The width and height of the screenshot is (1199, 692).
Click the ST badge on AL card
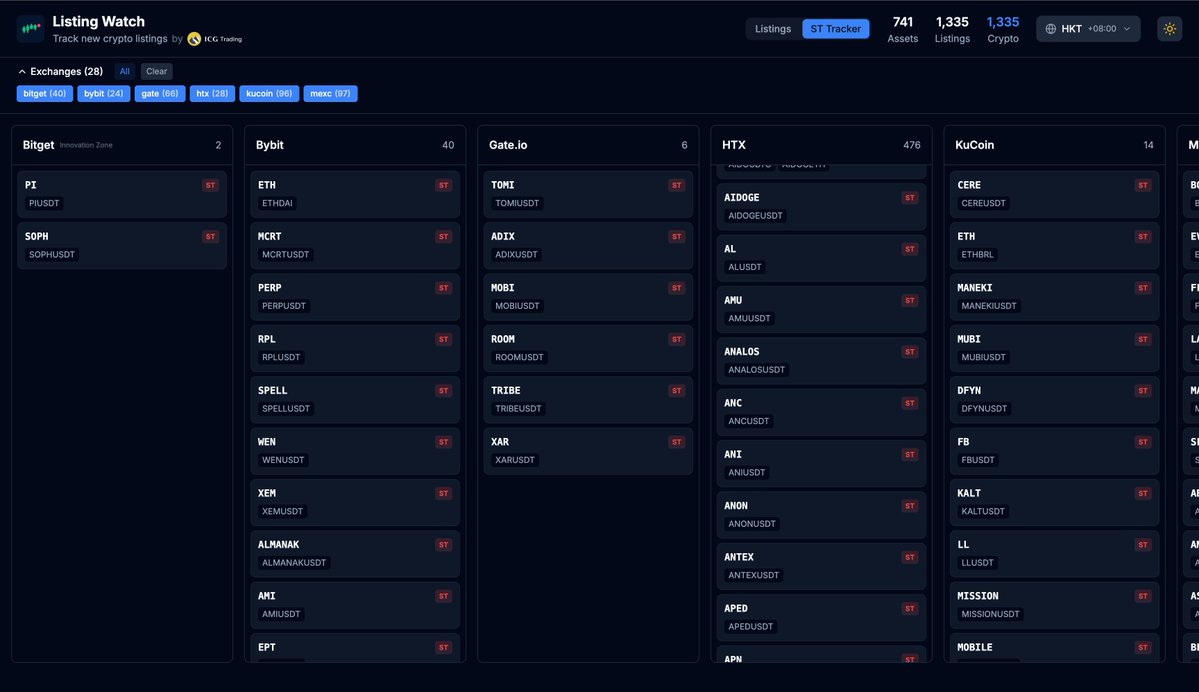[910, 249]
